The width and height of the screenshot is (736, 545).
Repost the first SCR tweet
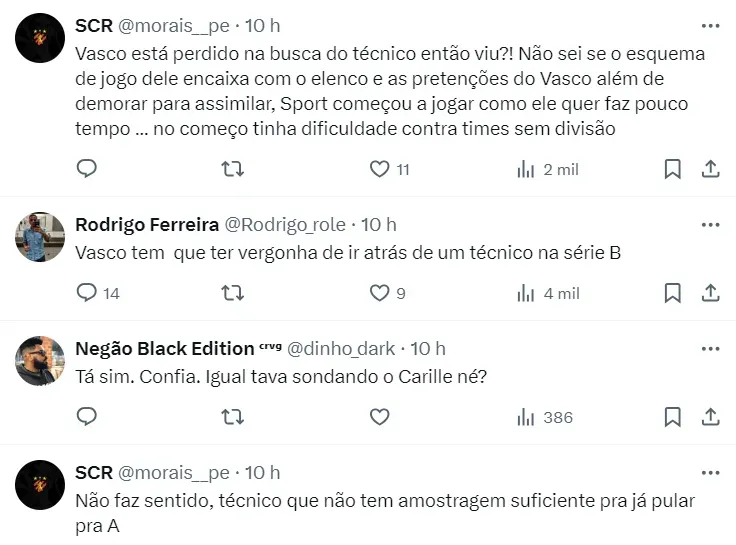click(232, 169)
